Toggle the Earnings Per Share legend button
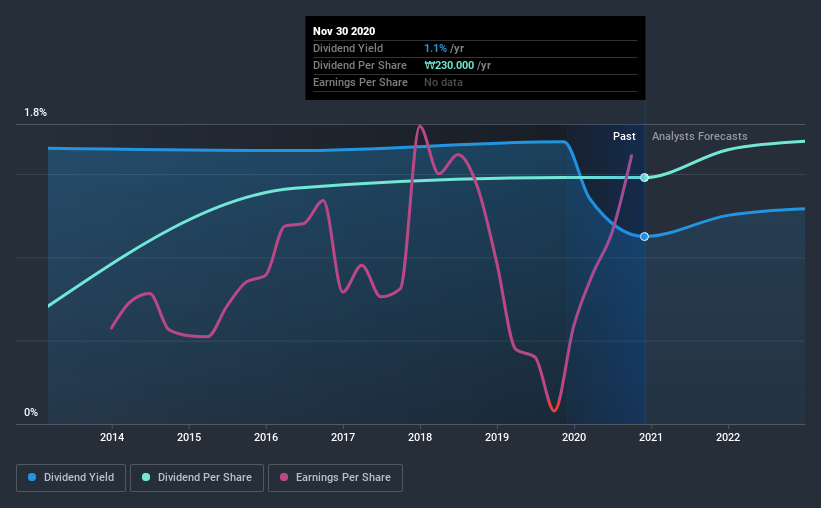Viewport: 821px width, 508px height. 335,478
